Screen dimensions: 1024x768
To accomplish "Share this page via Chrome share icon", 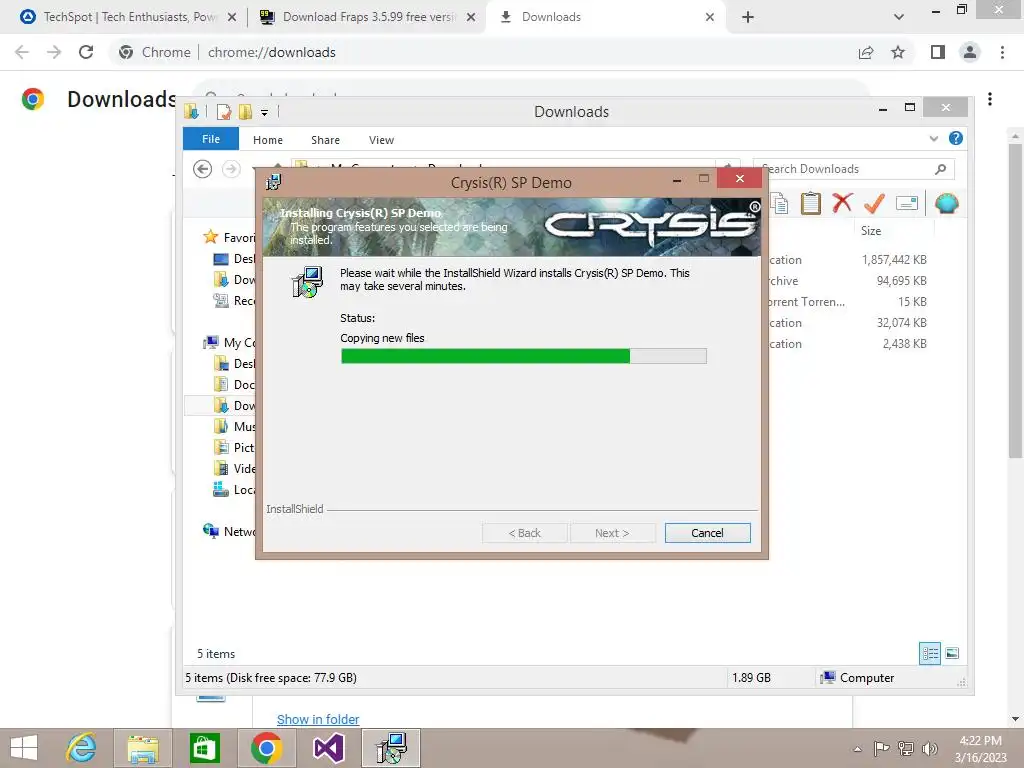I will click(x=866, y=52).
